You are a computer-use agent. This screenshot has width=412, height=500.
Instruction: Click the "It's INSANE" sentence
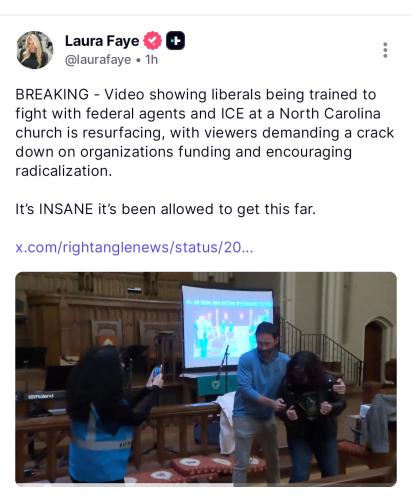click(165, 209)
